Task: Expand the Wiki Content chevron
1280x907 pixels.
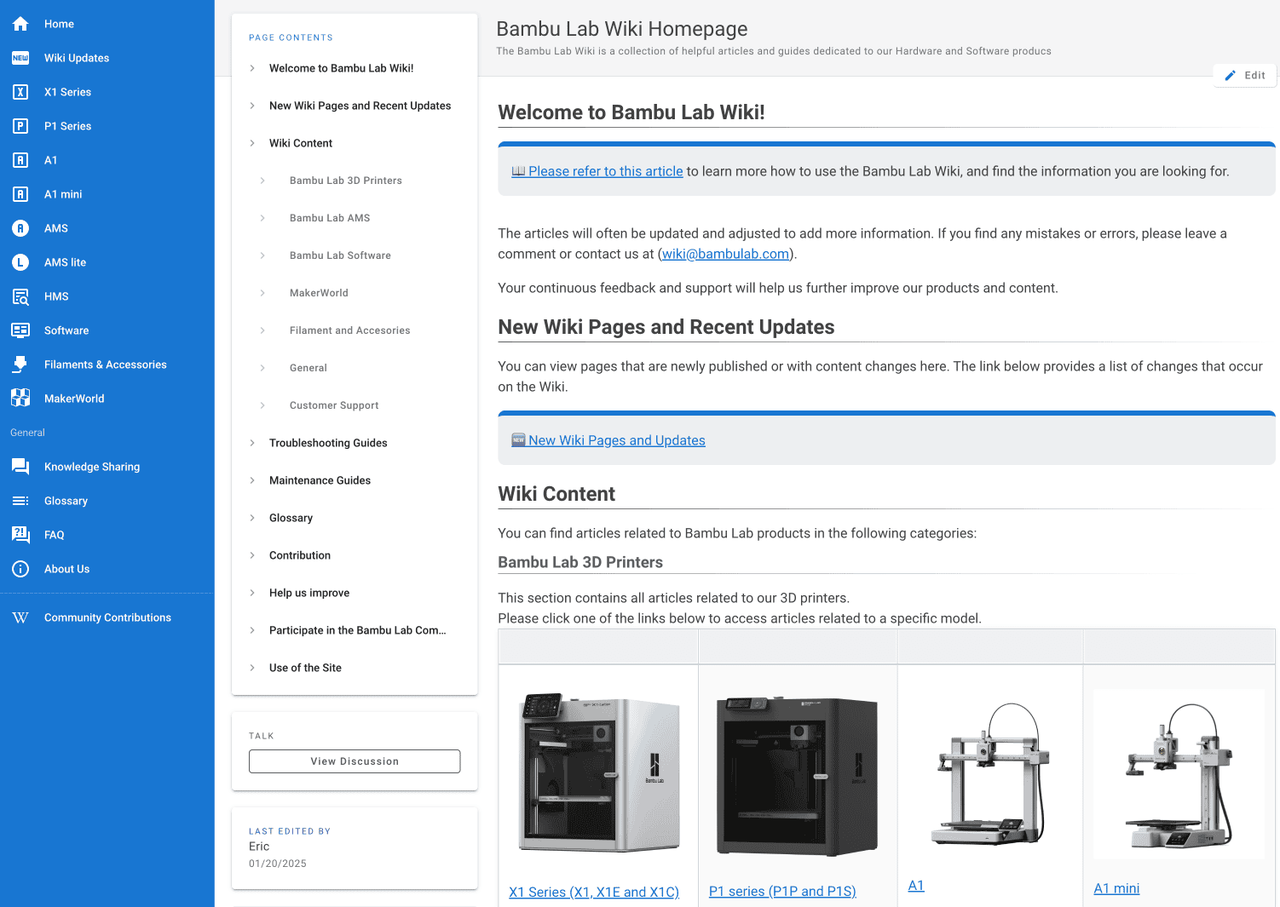Action: 252,143
